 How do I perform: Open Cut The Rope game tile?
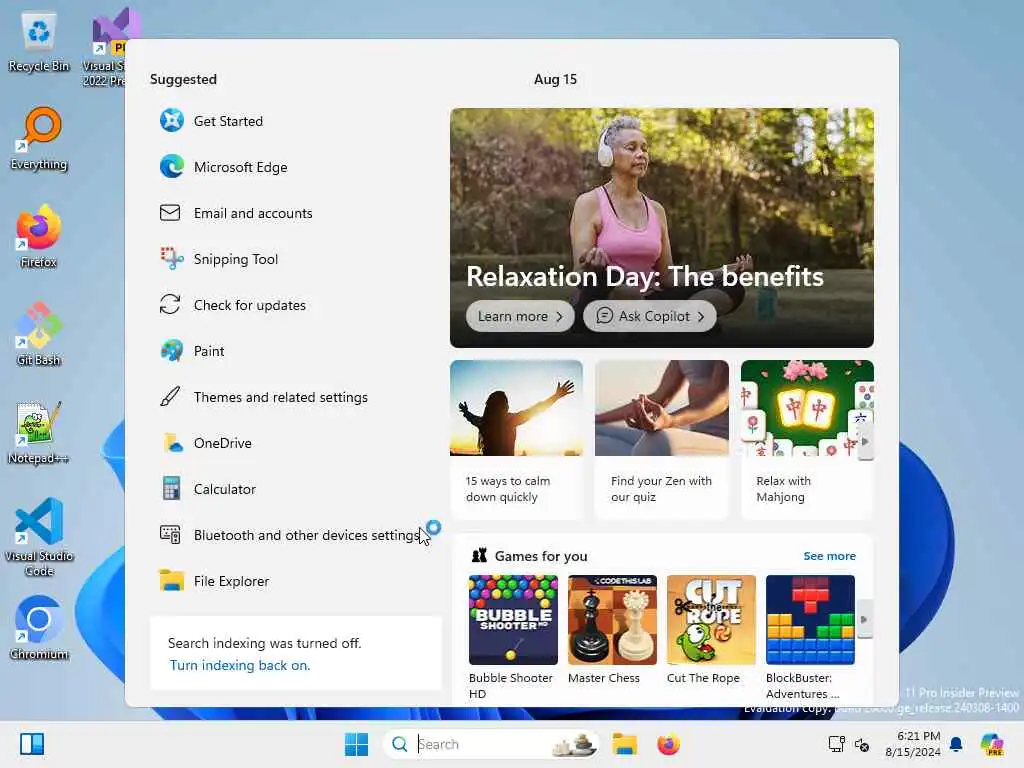pyautogui.click(x=711, y=630)
